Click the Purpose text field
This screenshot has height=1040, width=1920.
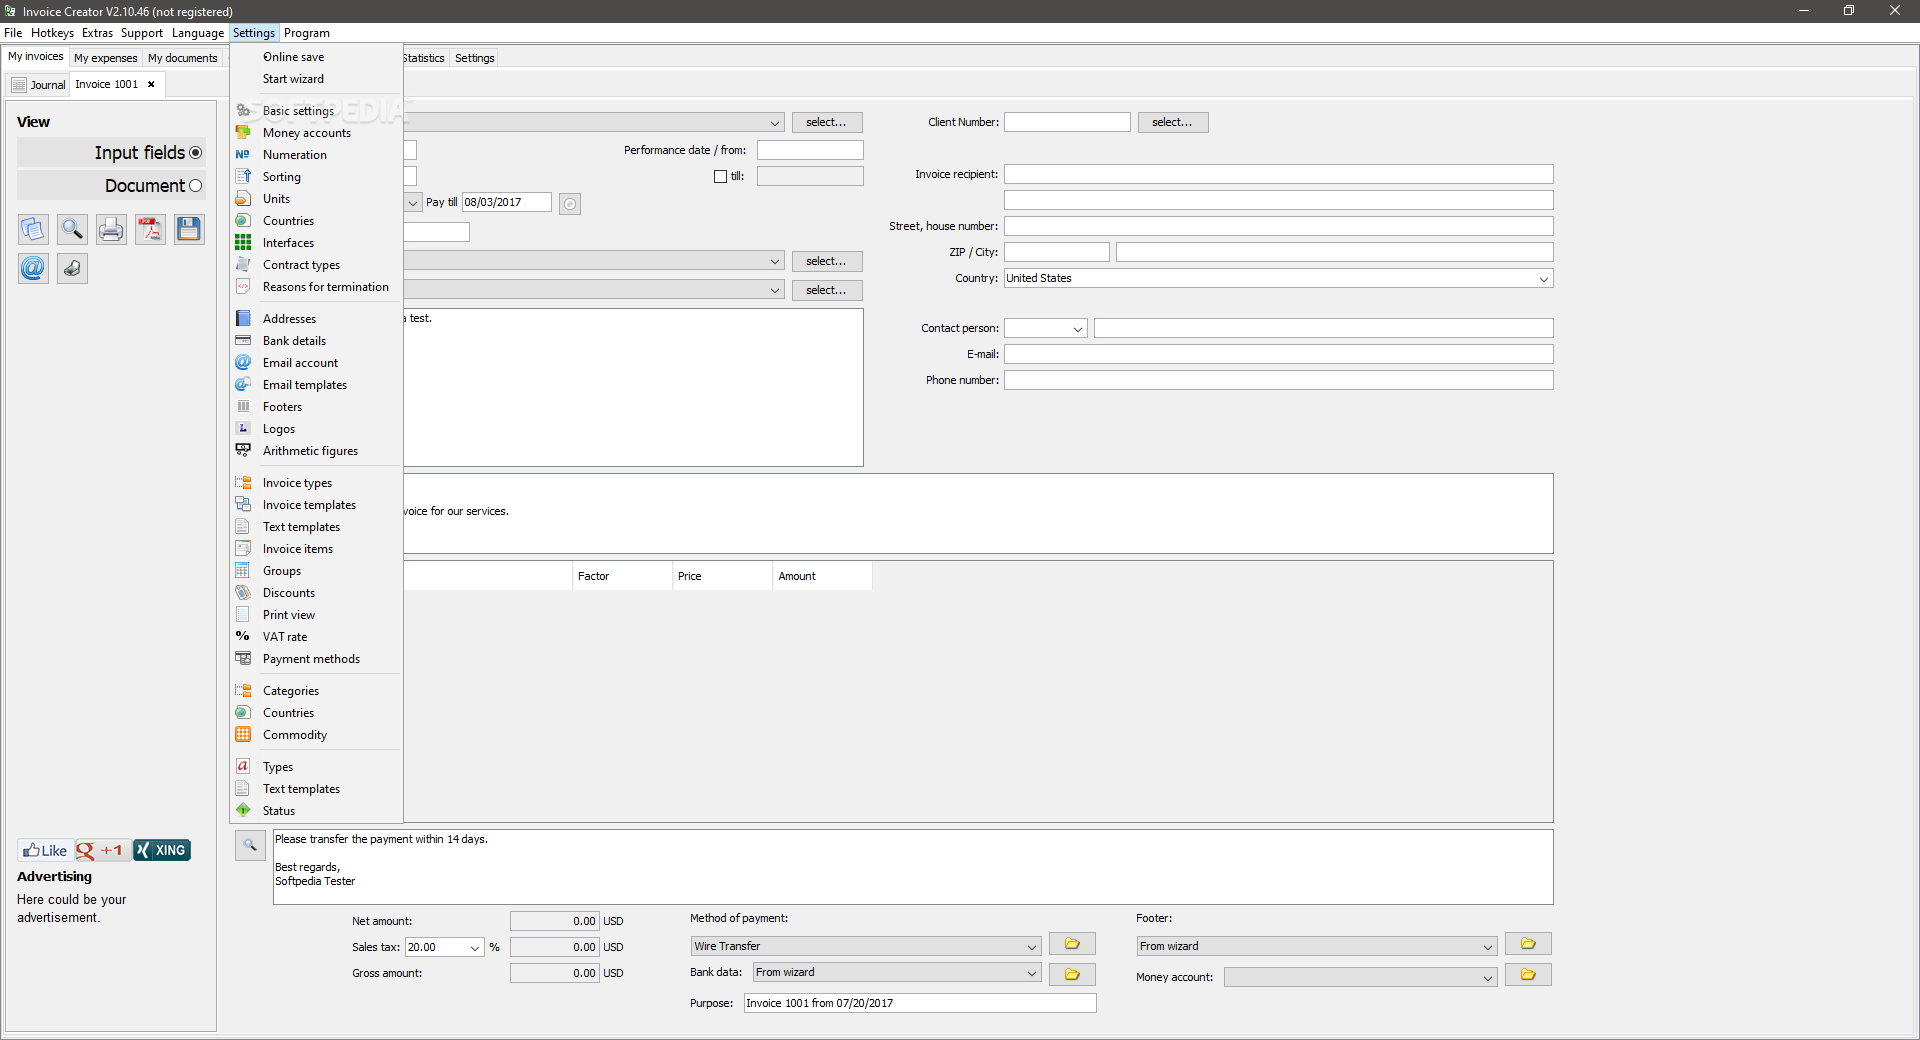coord(920,1003)
